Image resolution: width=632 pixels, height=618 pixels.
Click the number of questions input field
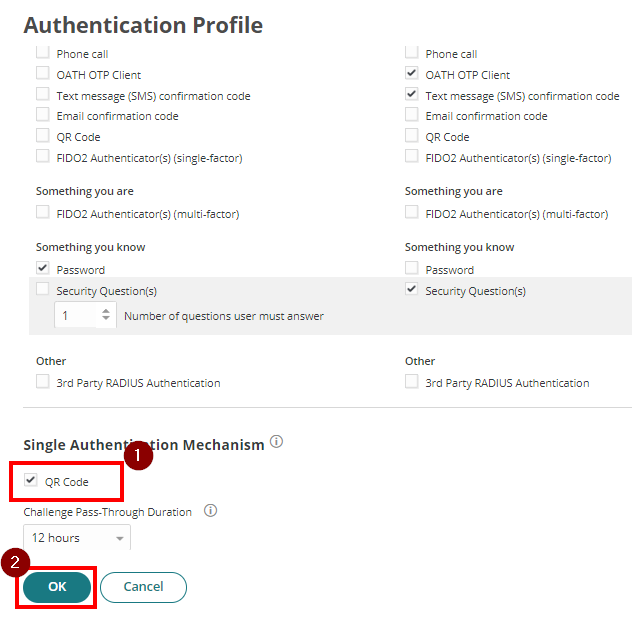click(77, 315)
